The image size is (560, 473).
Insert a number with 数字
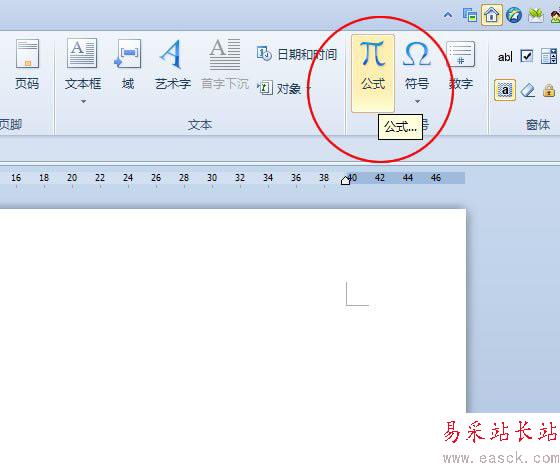click(x=461, y=64)
